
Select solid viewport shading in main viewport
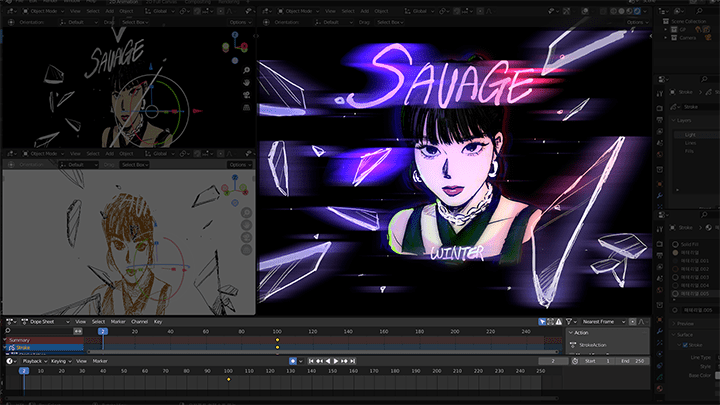622,11
